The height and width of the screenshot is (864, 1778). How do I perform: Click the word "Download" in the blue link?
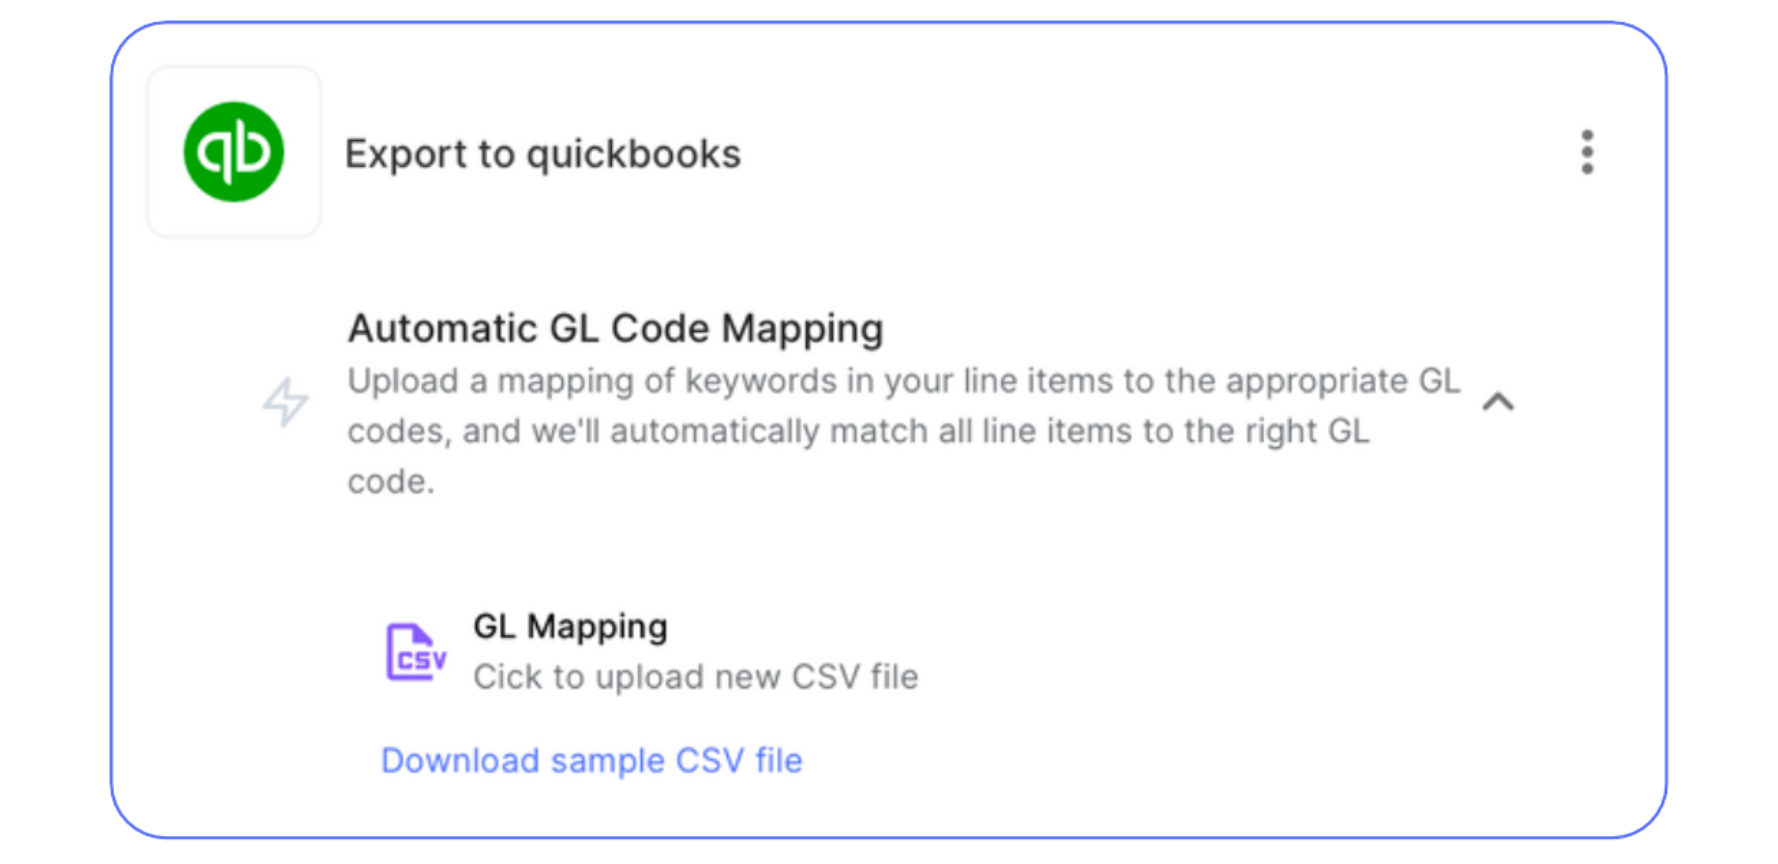[x=460, y=761]
